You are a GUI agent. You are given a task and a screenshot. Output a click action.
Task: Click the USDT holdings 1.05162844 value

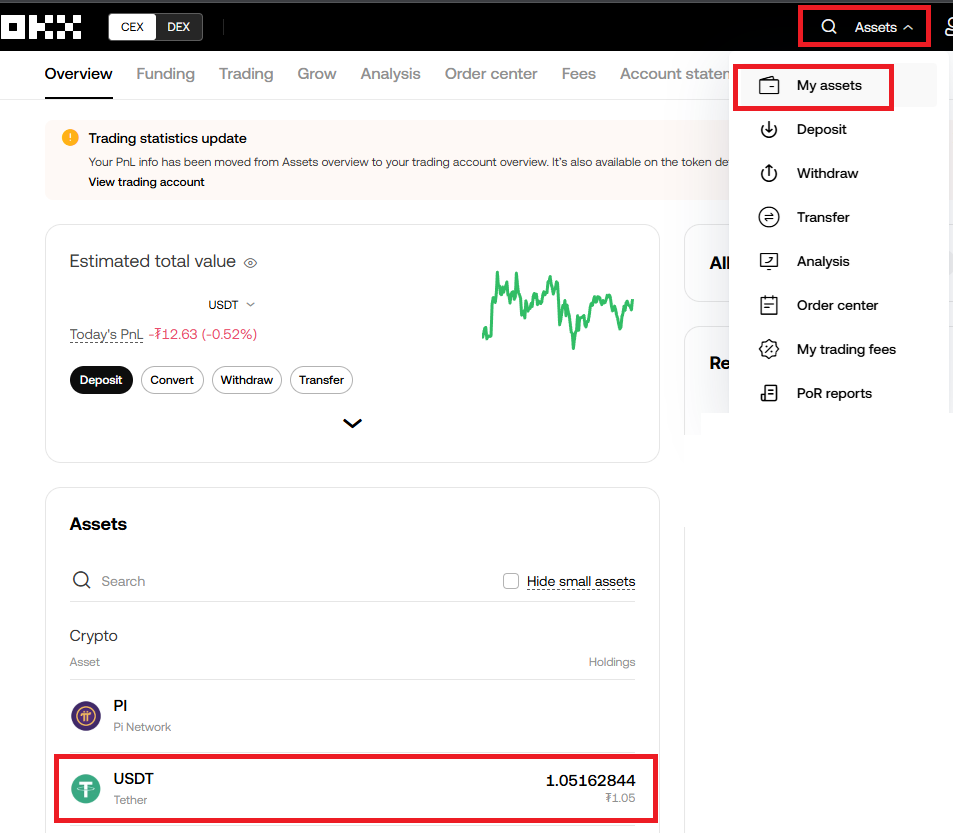point(590,780)
